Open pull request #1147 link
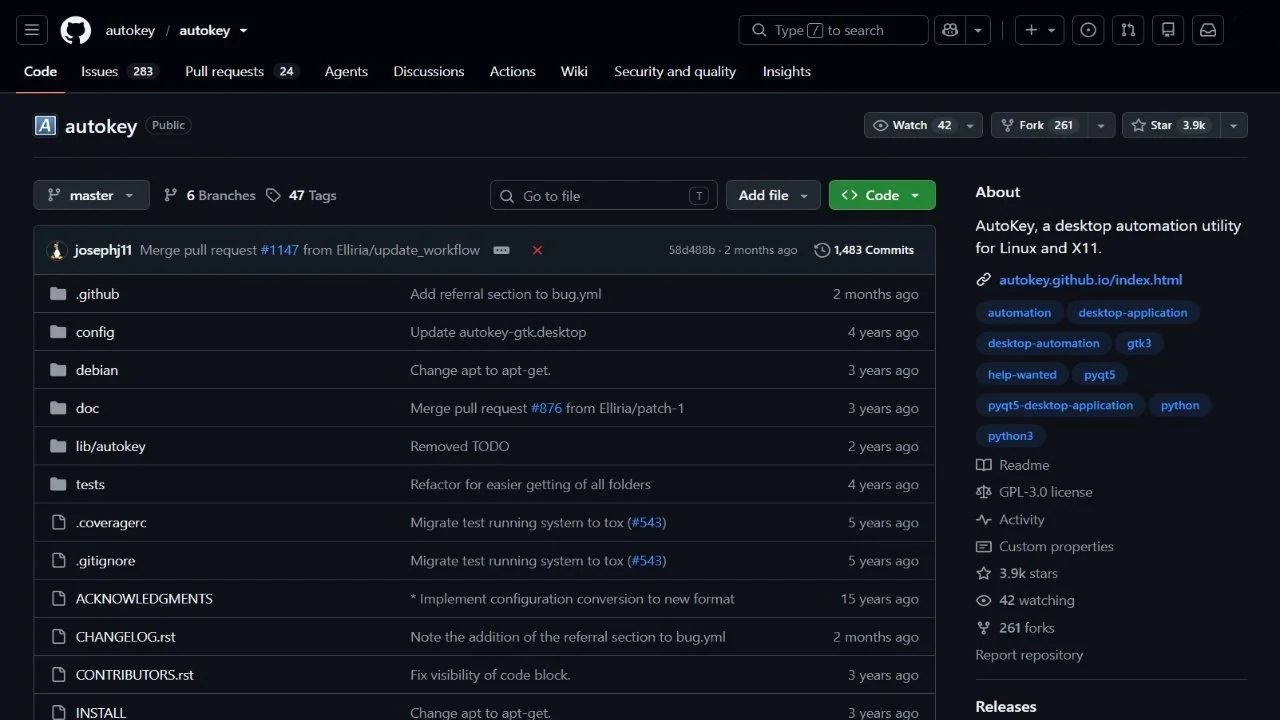Screen dimensions: 1280x720 pos(280,250)
